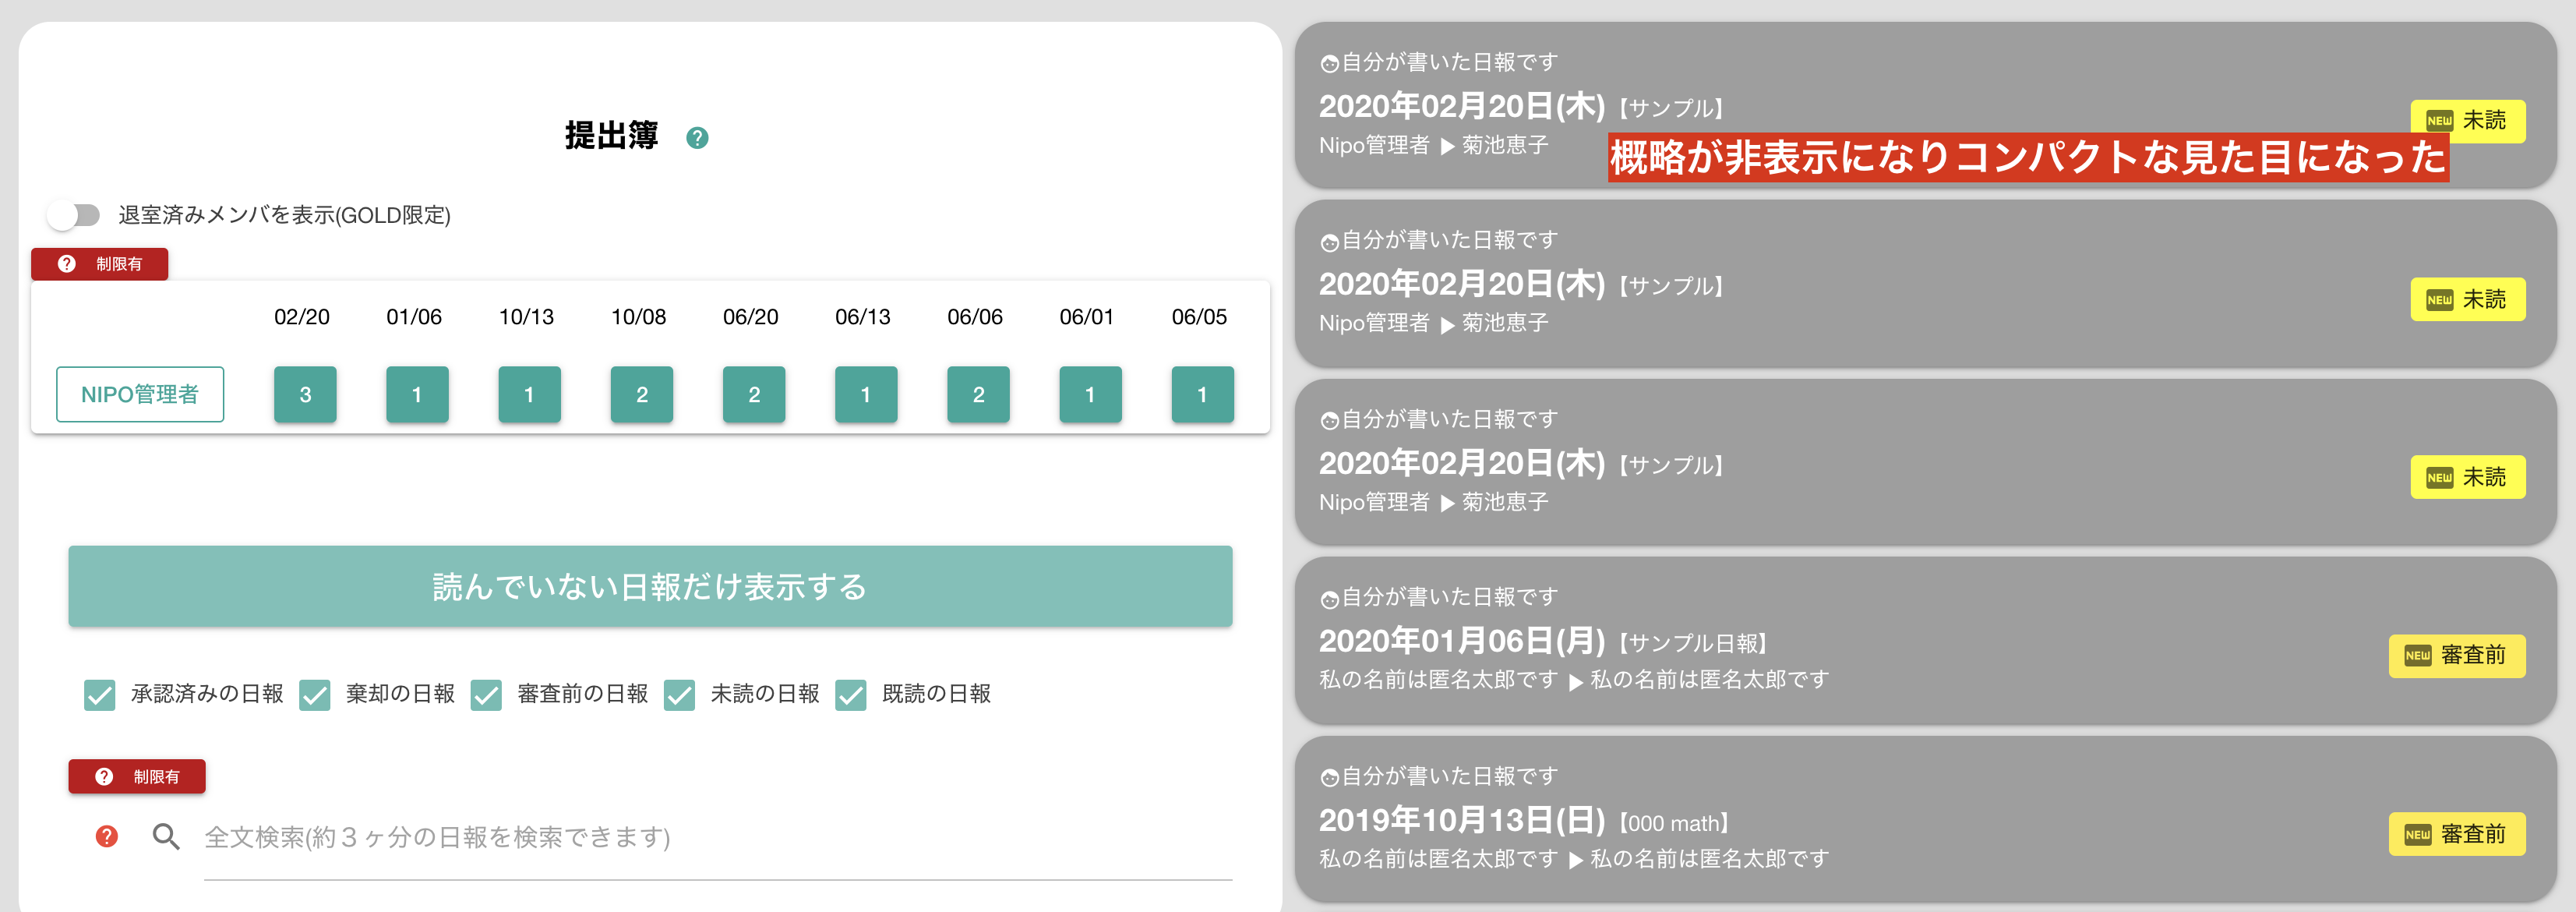Open the 10/08 count button showing 2
Screen dimensions: 2576x912
(641, 394)
